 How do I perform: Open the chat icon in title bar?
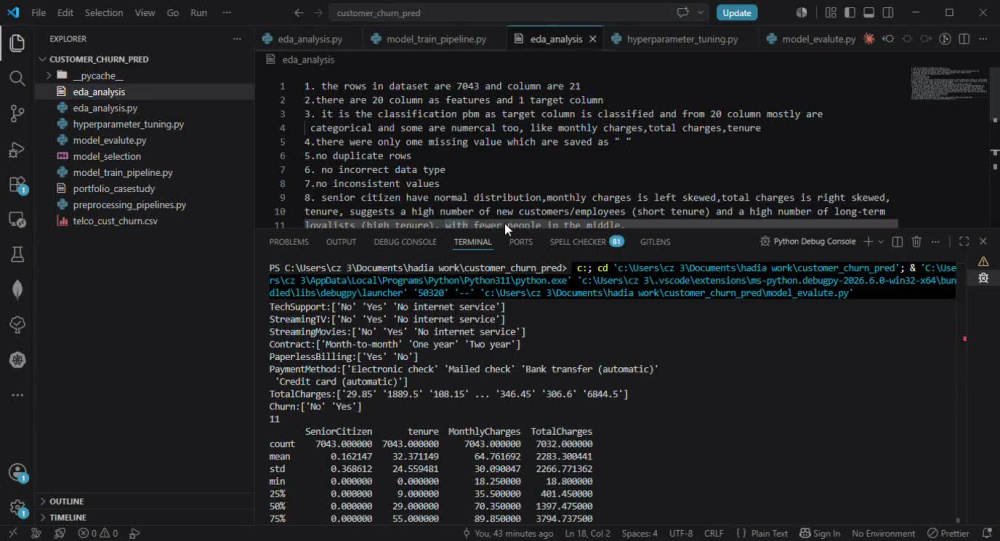[682, 13]
